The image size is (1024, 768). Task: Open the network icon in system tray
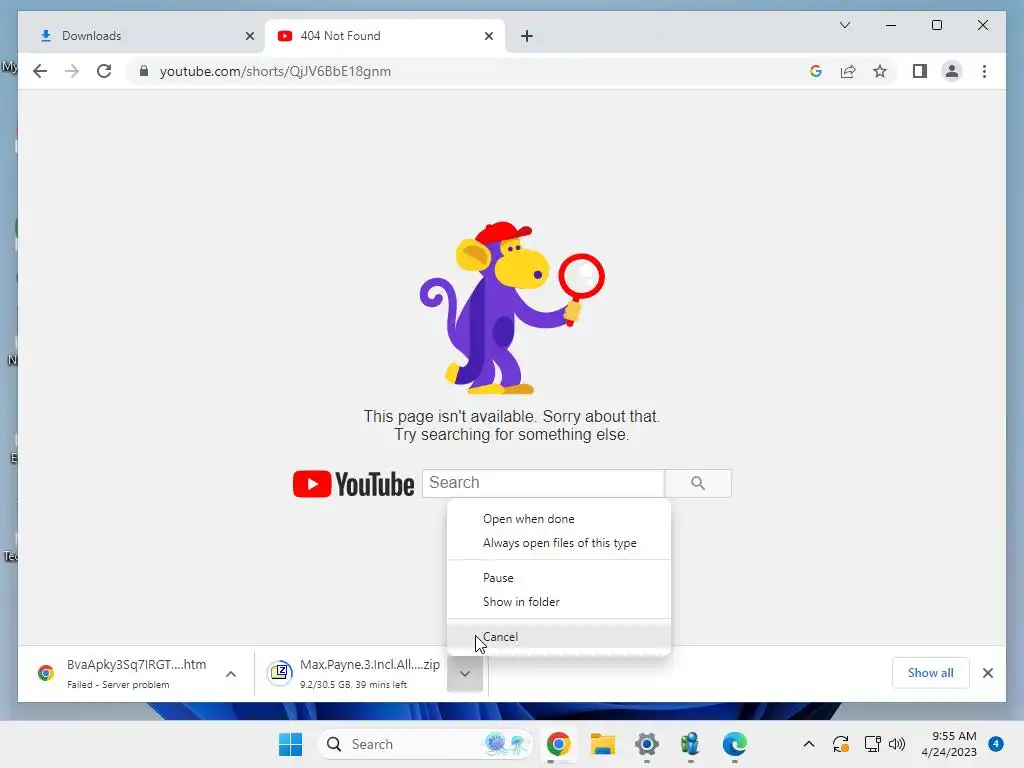[x=872, y=744]
